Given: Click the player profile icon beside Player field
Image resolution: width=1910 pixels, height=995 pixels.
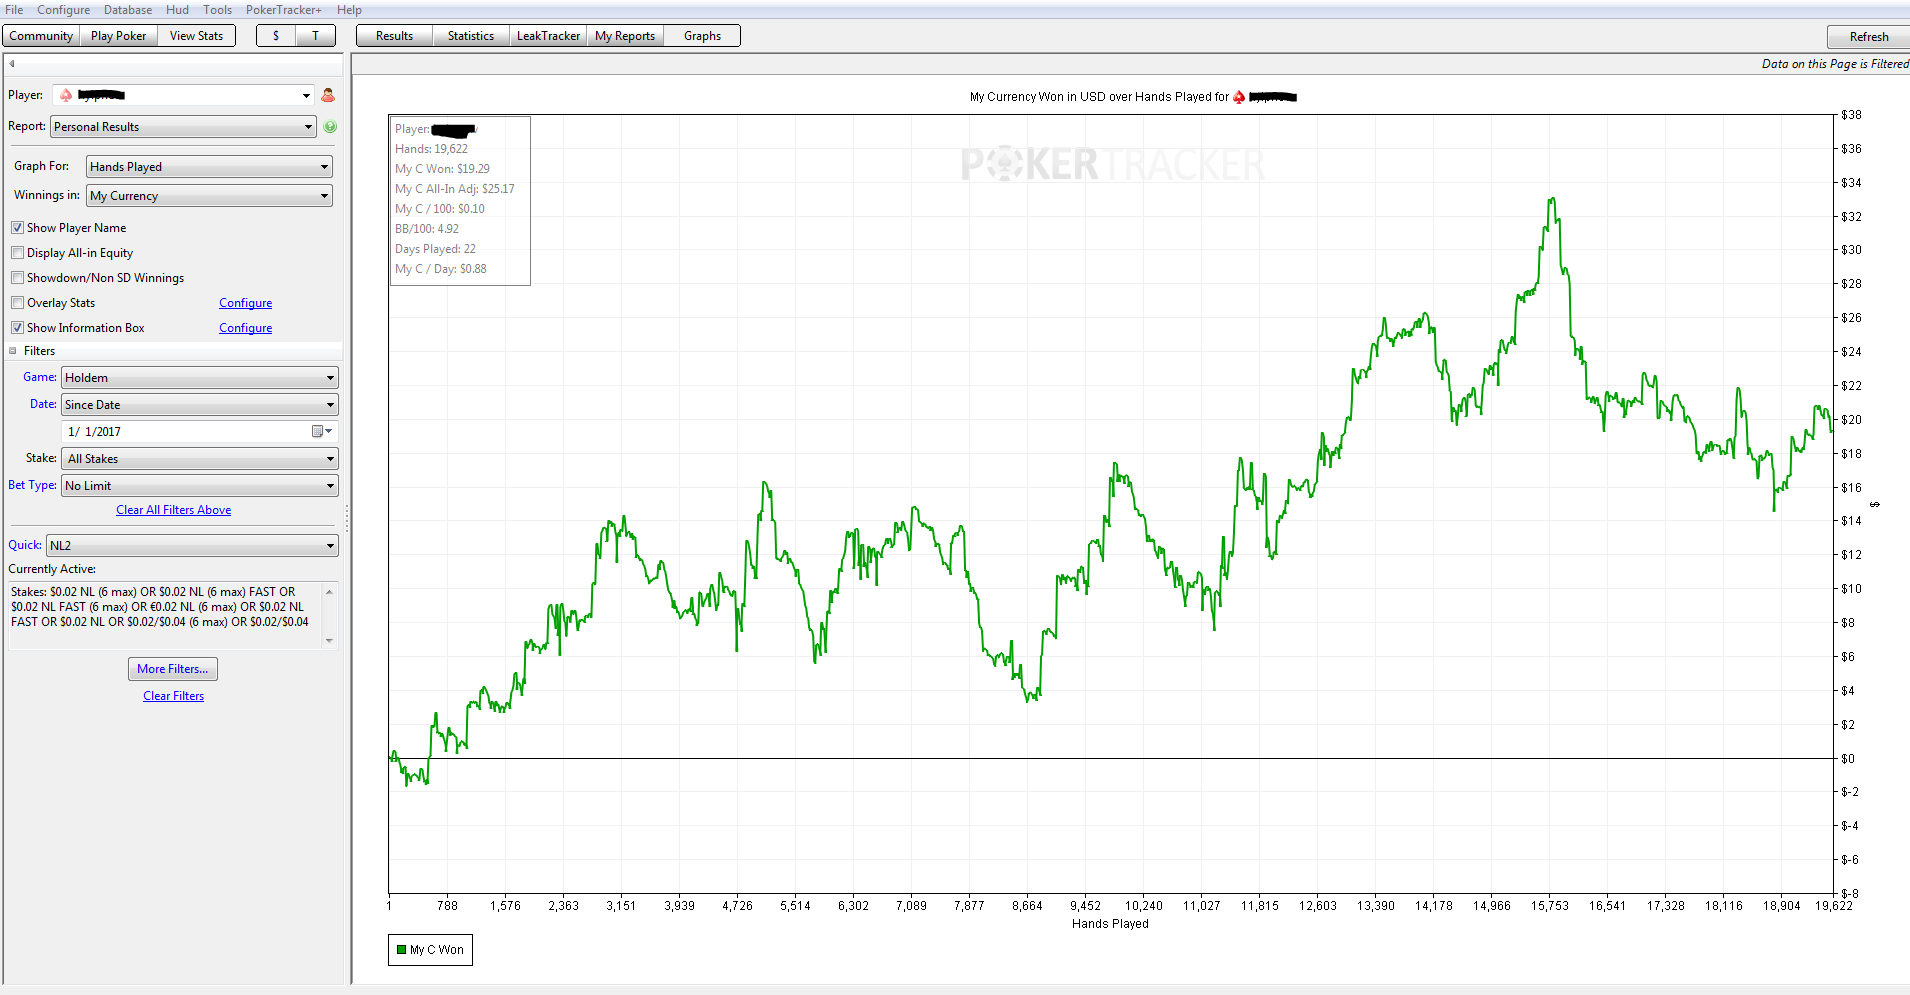Looking at the screenshot, I should tap(327, 95).
